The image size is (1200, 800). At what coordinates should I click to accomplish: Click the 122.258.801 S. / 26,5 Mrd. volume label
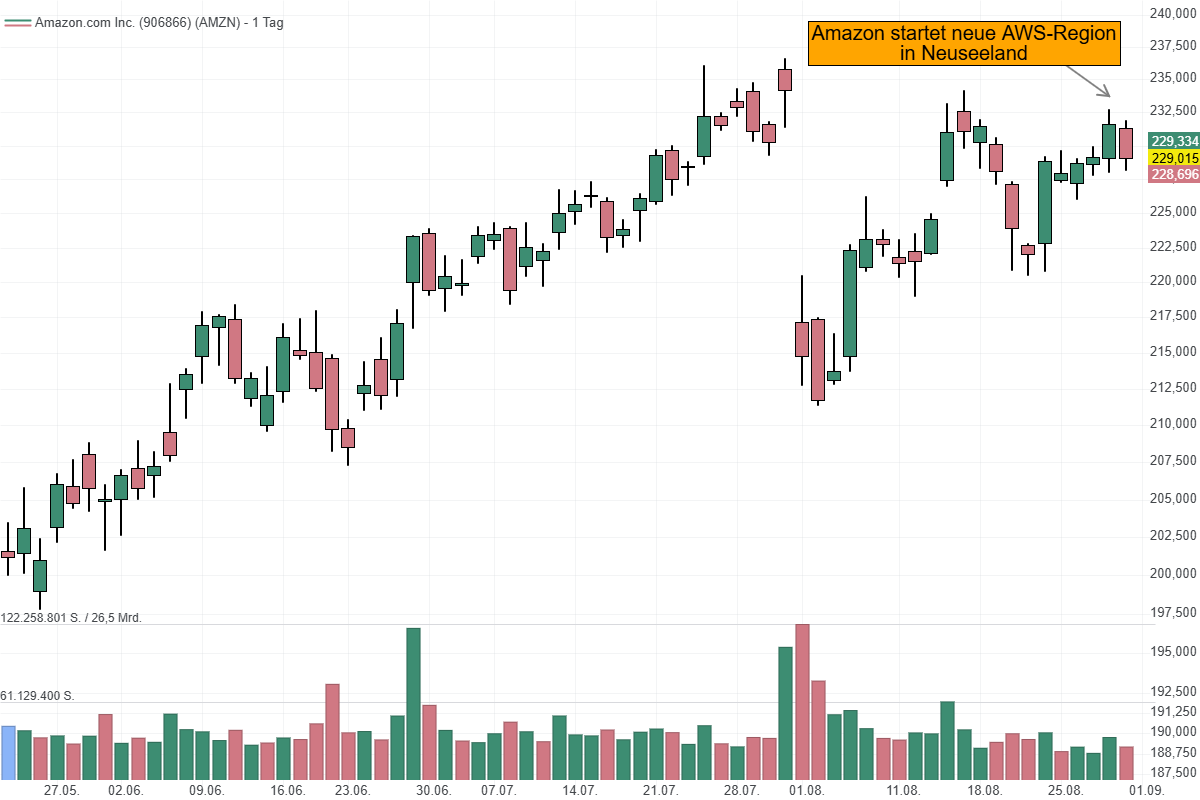click(x=72, y=618)
